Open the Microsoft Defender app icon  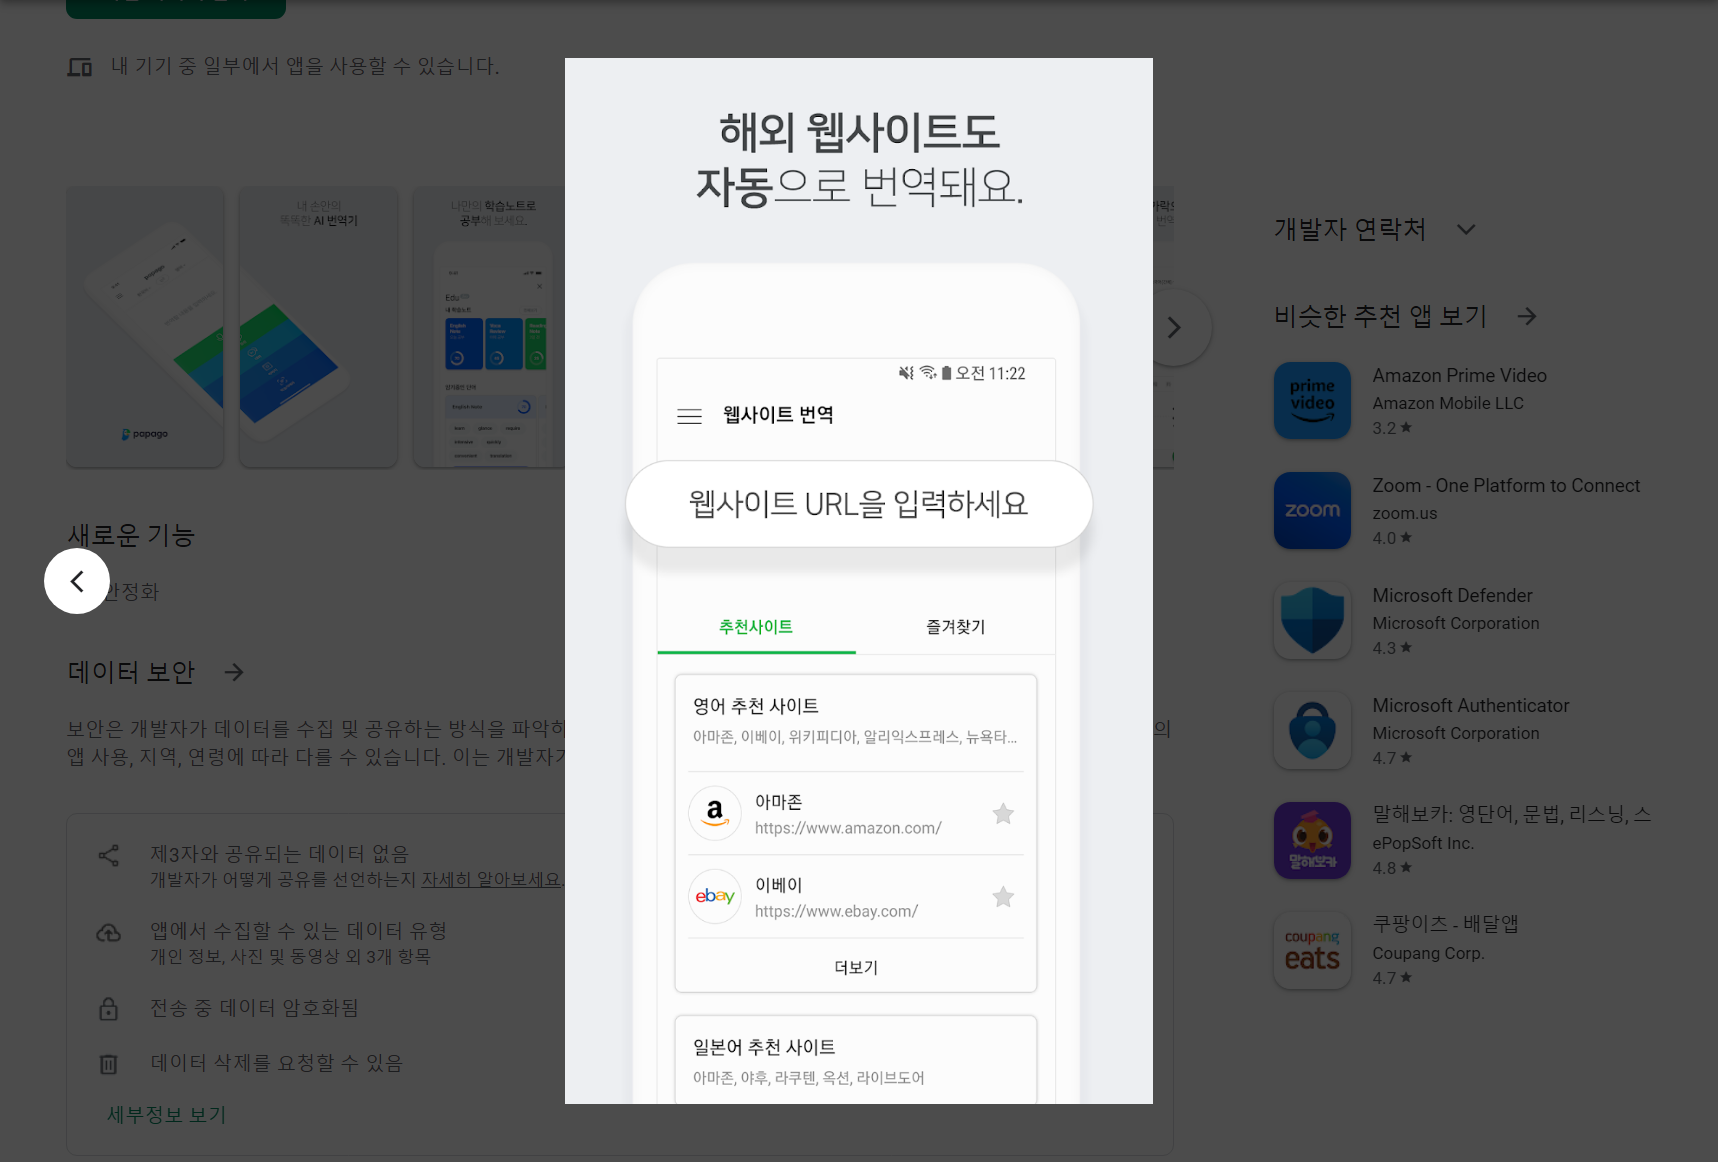1312,620
